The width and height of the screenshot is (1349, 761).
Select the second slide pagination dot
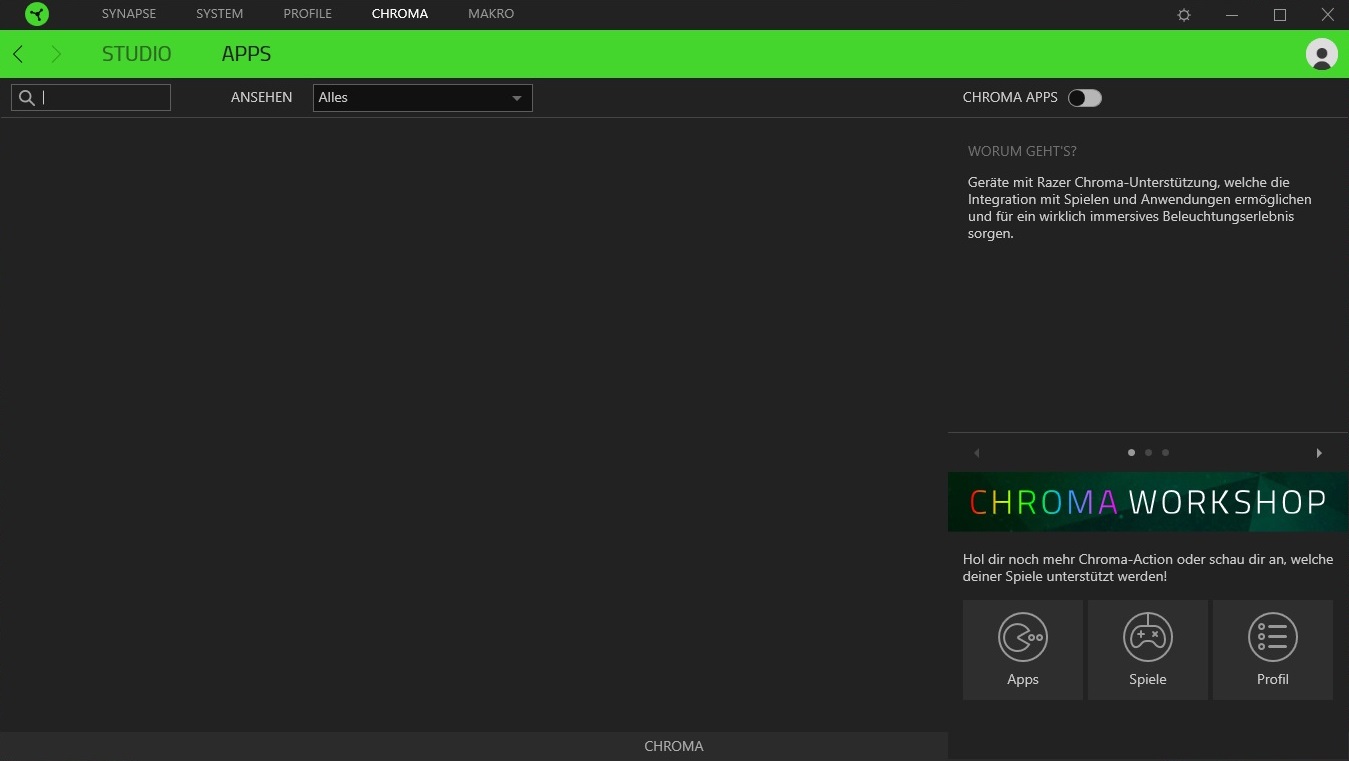(1148, 453)
